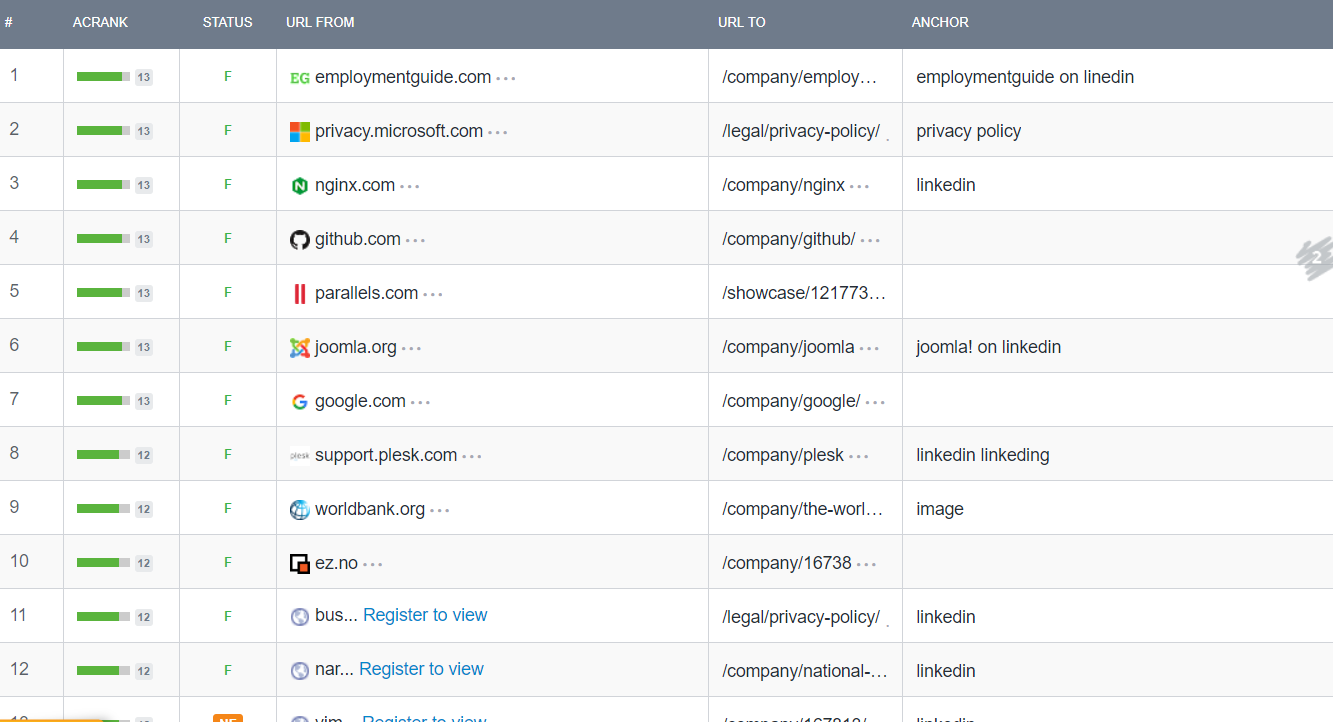
Task: Expand ellipsis after worldbank.org
Action: pyautogui.click(x=440, y=510)
